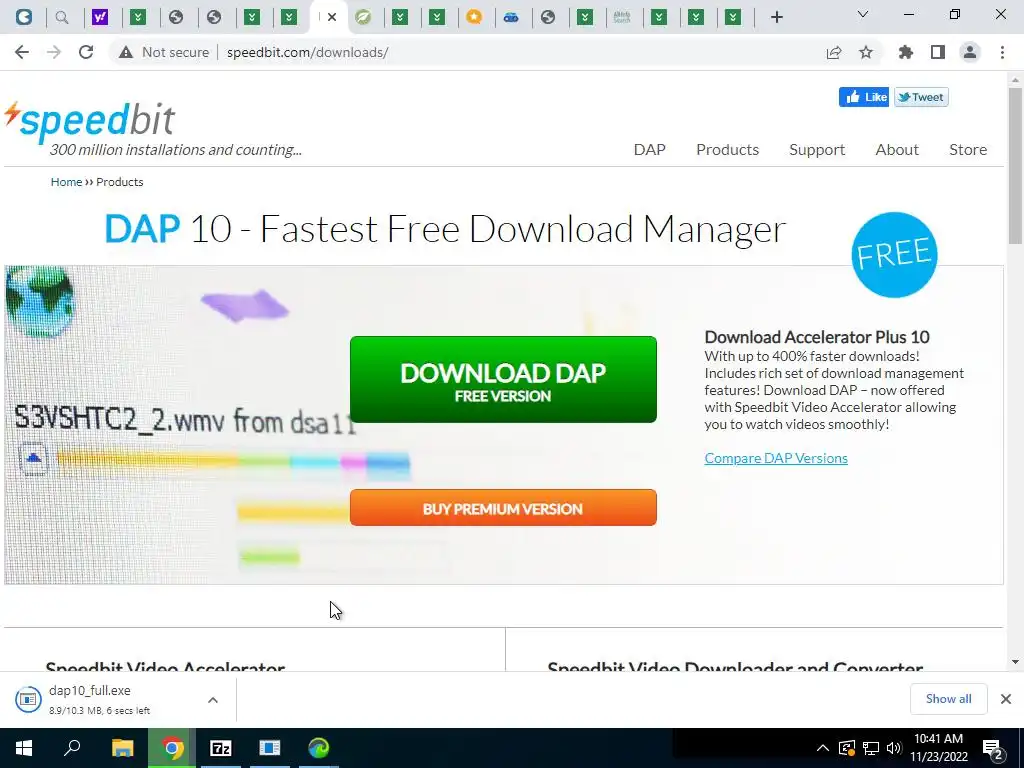The height and width of the screenshot is (768, 1024).
Task: Switch to the orange star icon tab
Action: (474, 17)
